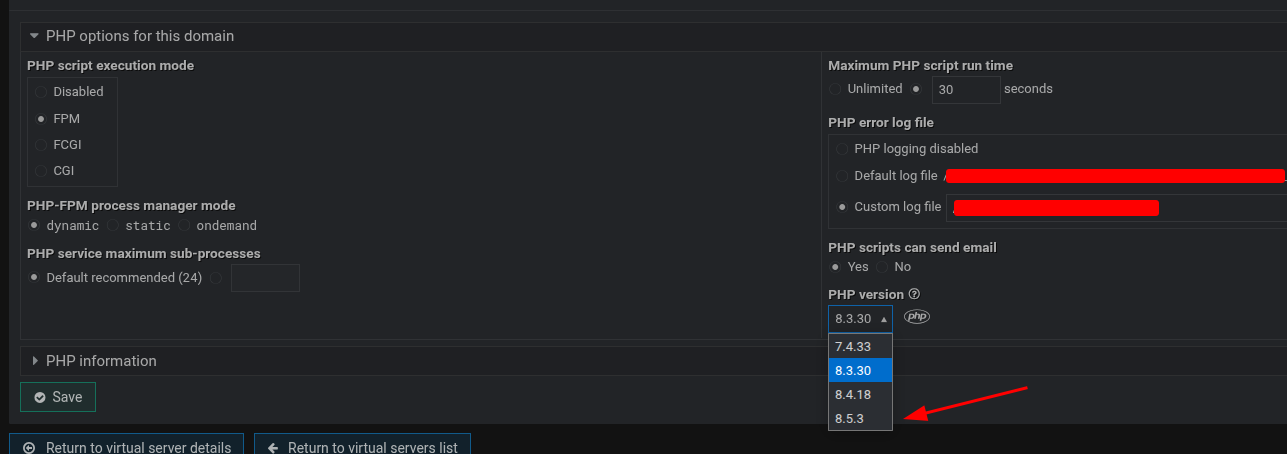Collapse the PHP options for this domain section
This screenshot has width=1287, height=454.
click(x=35, y=36)
